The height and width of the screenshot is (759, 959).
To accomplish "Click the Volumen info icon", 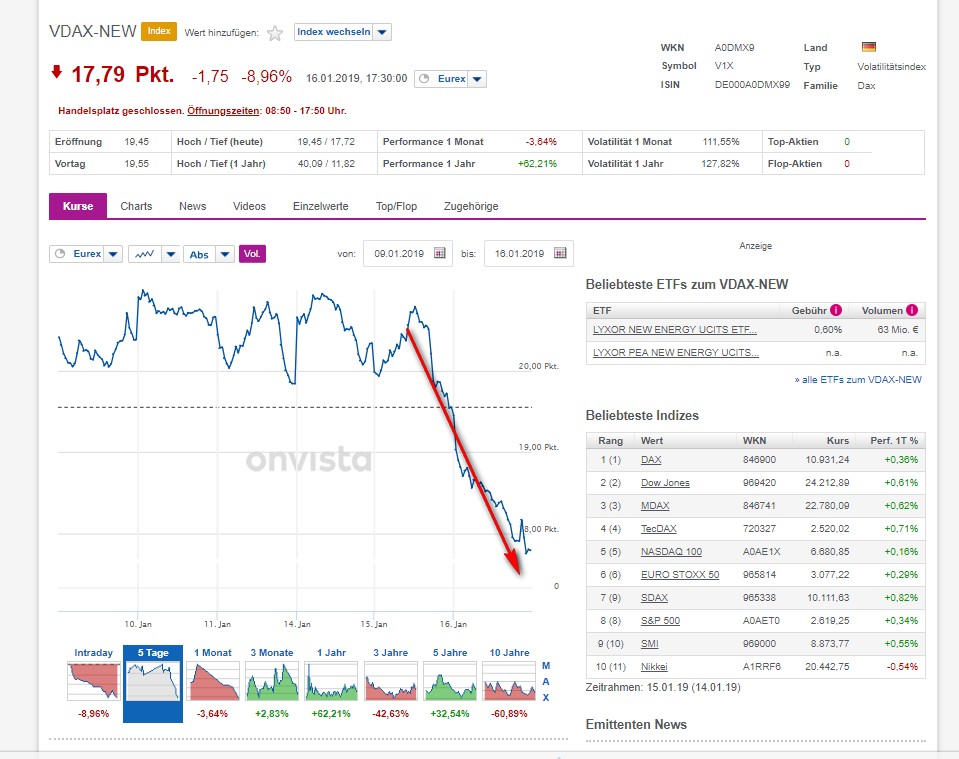I will pos(912,311).
